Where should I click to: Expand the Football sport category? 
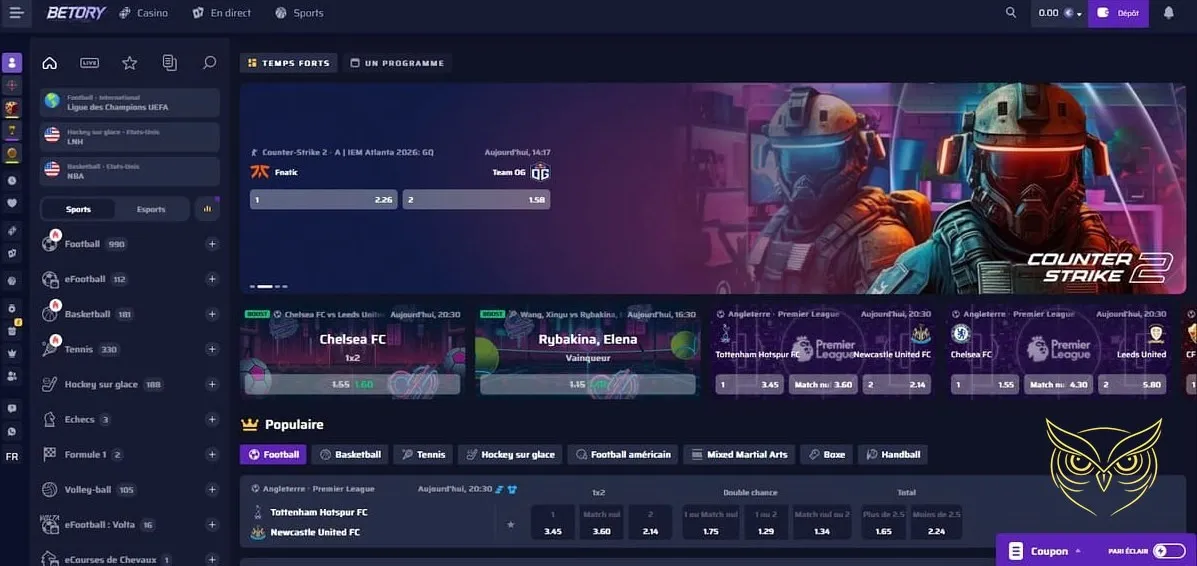pos(212,244)
